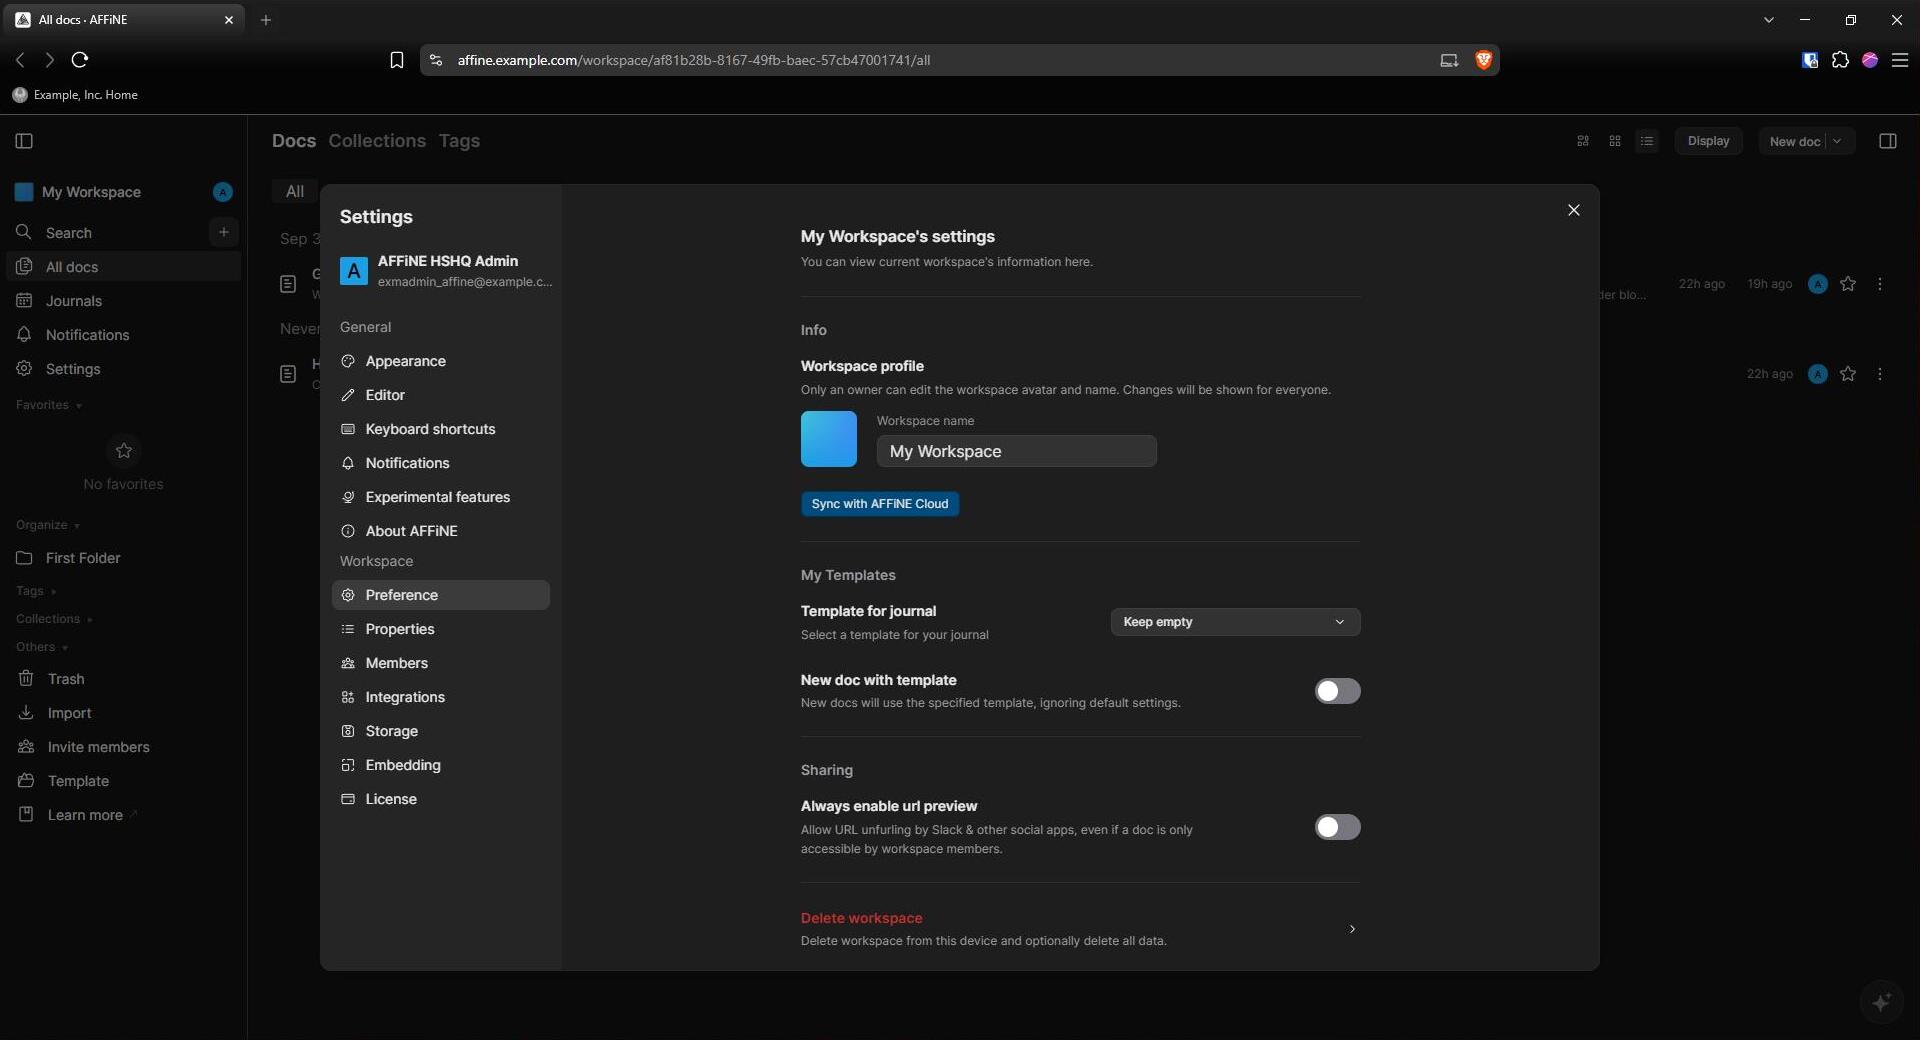Favorite the doc edited 19h ago

[x=1848, y=284]
